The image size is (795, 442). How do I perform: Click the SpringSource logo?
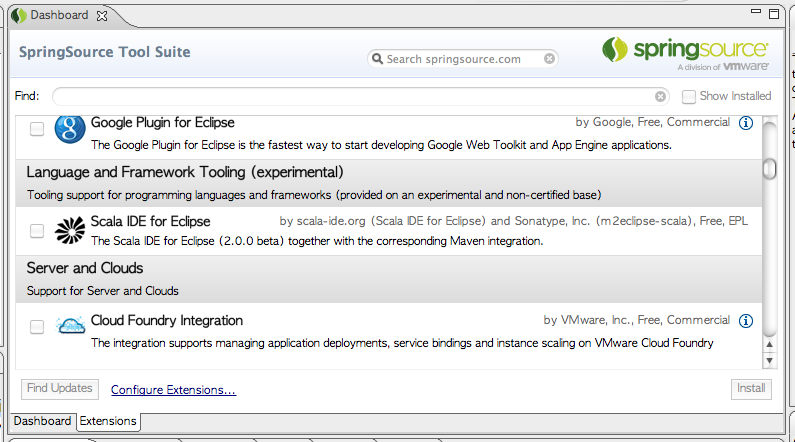coord(685,53)
